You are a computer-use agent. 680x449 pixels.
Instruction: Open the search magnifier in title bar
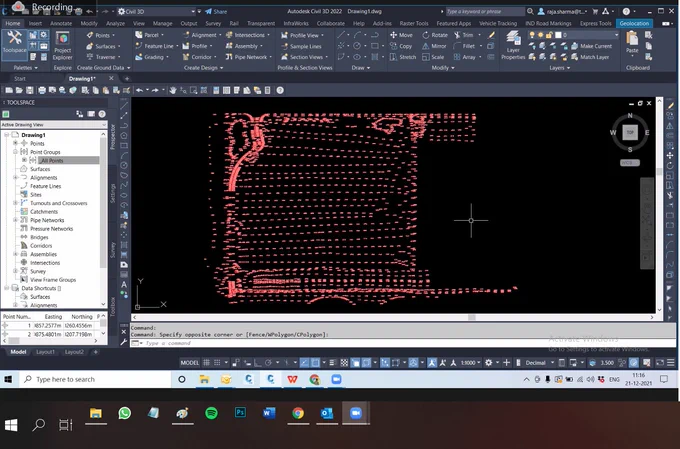tap(530, 11)
